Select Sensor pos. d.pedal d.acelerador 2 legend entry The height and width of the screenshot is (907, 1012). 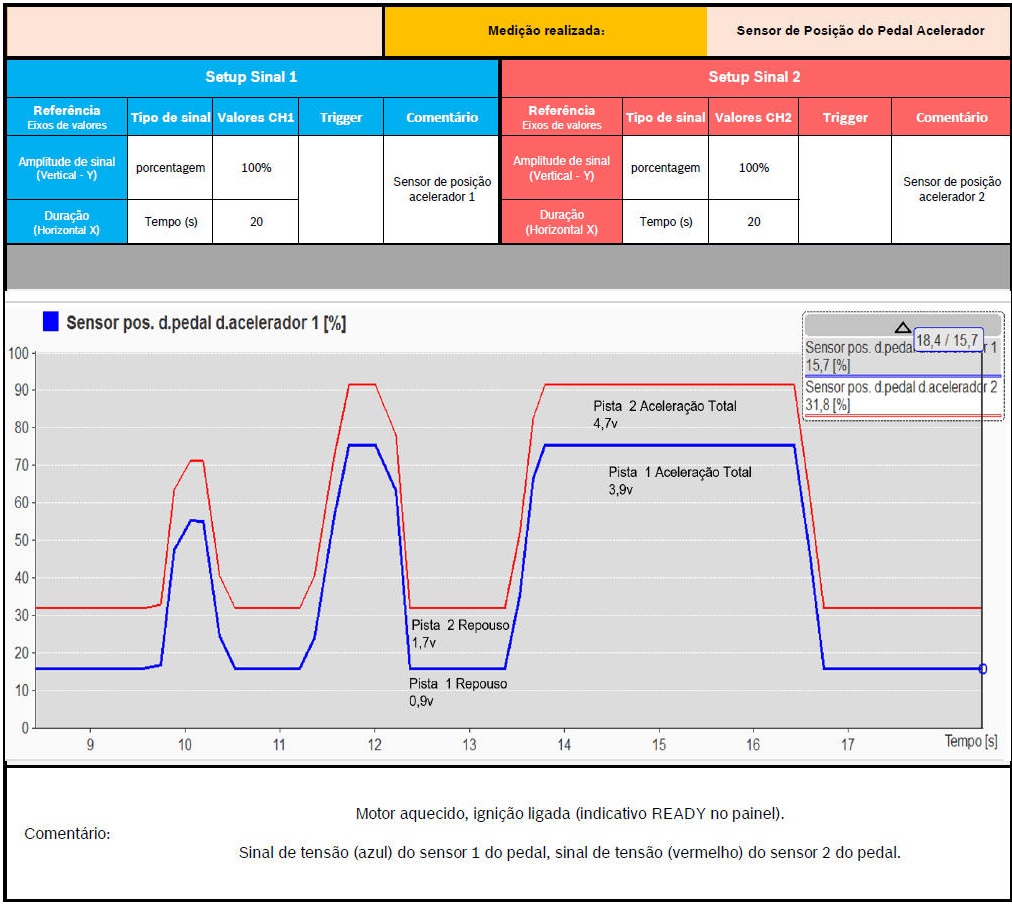[900, 395]
